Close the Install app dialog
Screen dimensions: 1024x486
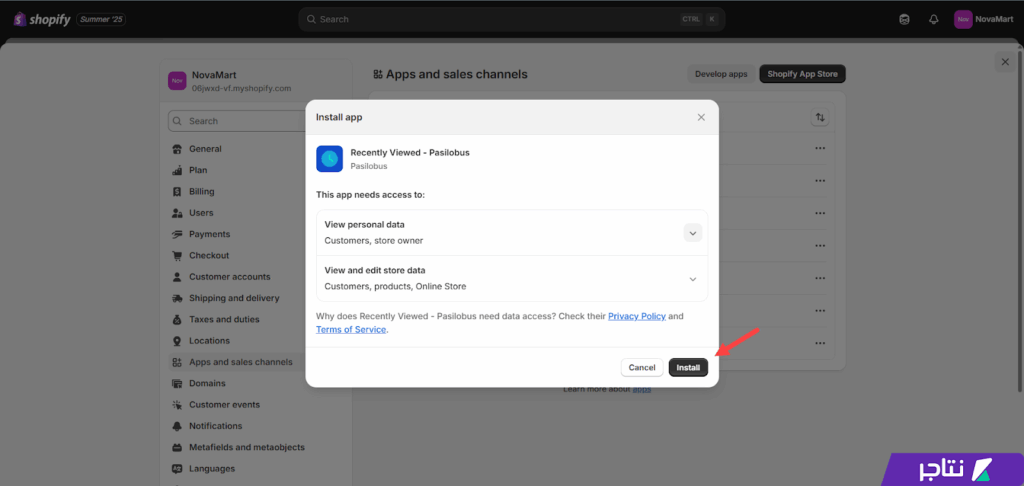tap(701, 118)
